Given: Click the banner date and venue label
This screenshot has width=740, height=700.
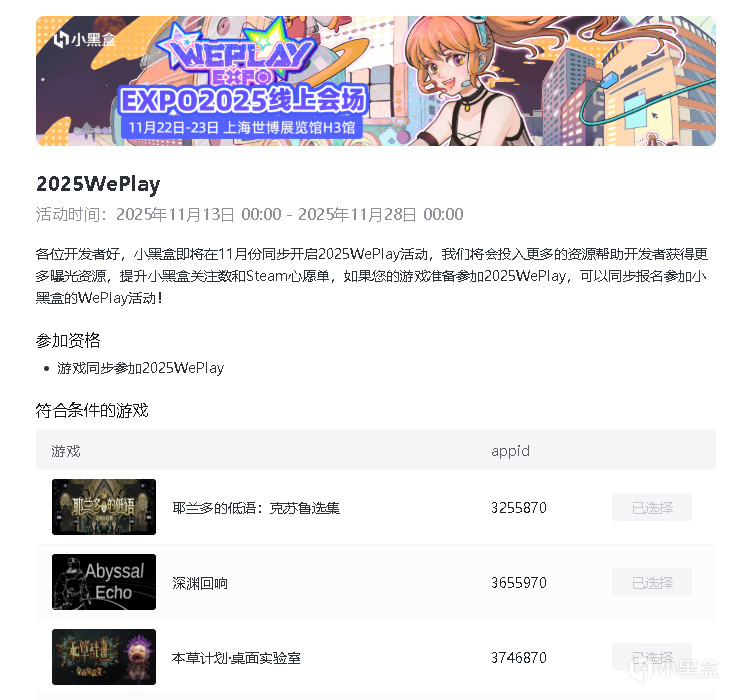Looking at the screenshot, I should [x=242, y=127].
